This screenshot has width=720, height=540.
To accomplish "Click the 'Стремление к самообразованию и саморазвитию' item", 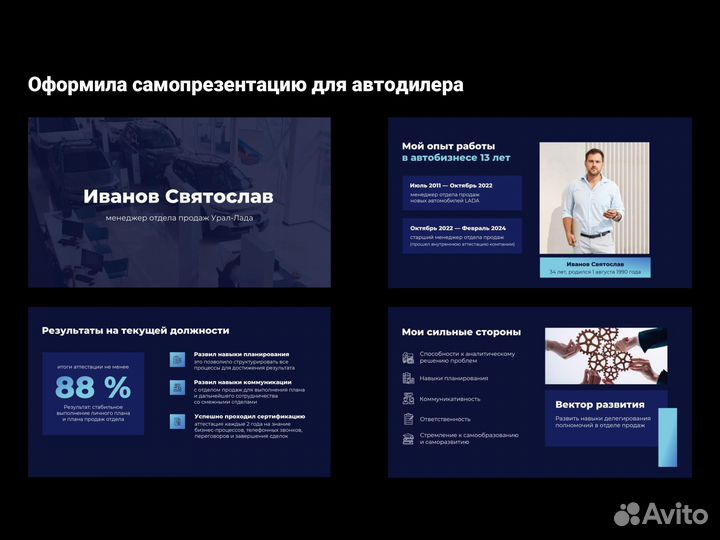I will 469,439.
